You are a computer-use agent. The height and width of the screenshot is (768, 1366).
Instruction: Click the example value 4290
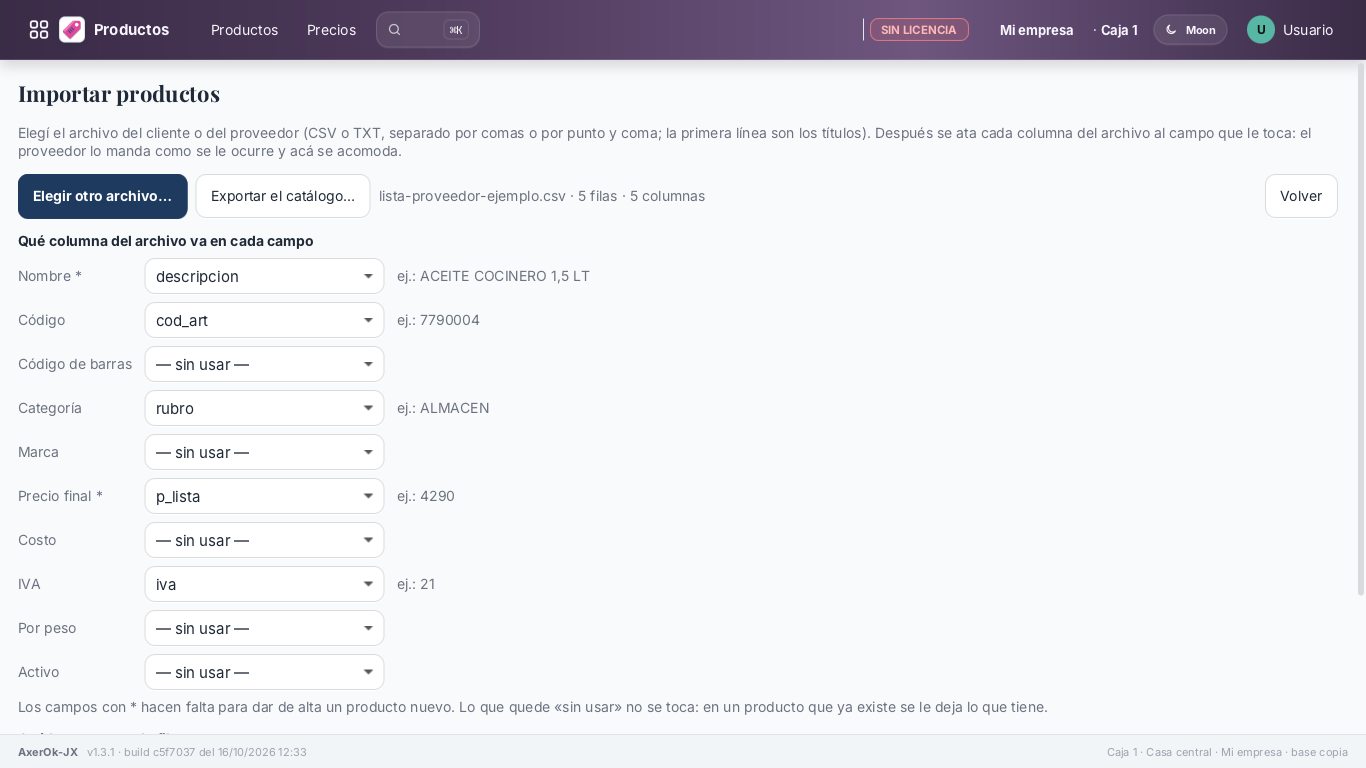click(x=437, y=496)
